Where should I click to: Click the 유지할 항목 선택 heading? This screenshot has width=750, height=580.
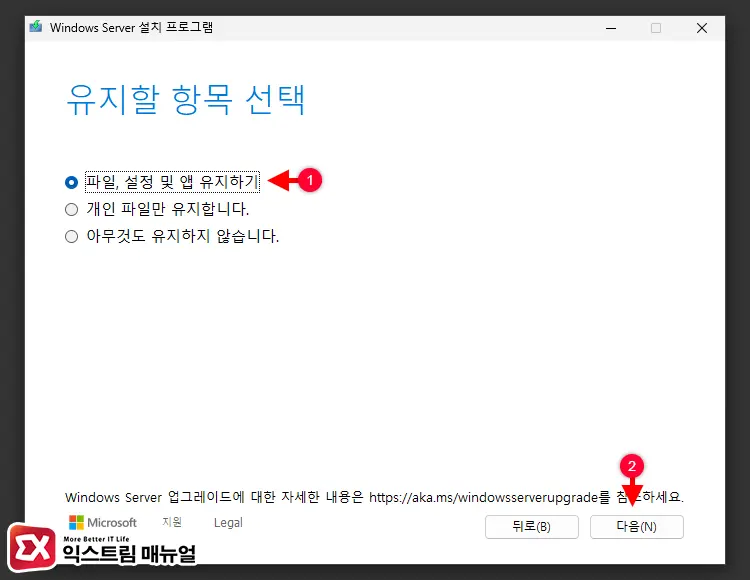(x=186, y=99)
